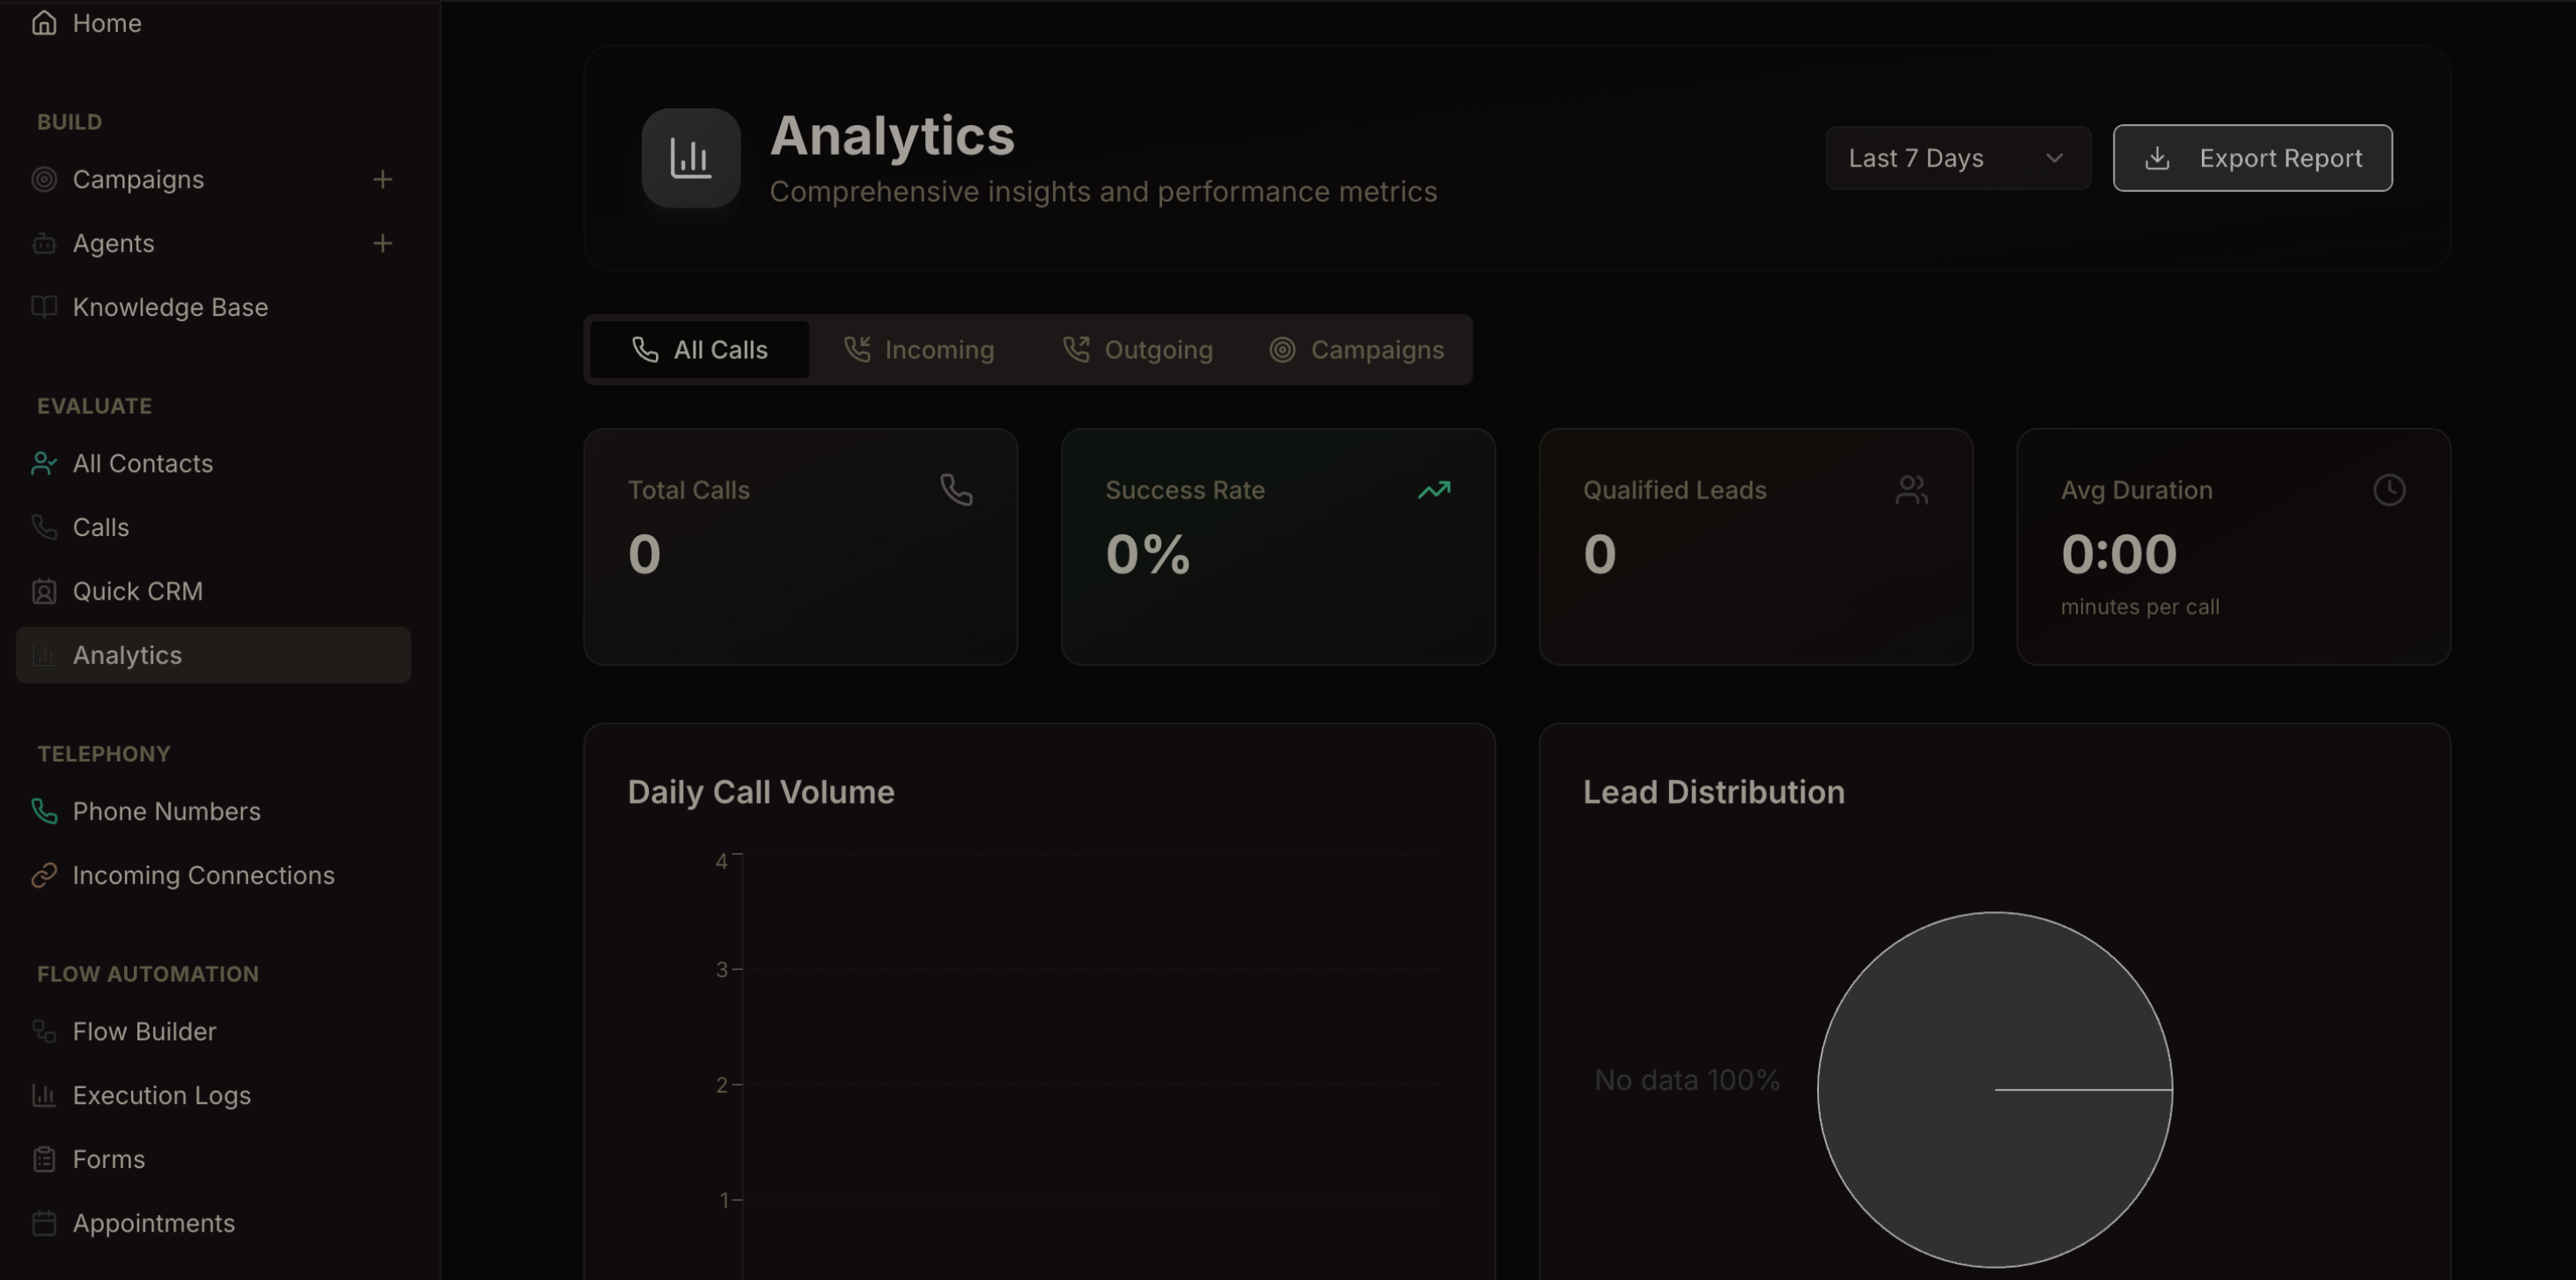Click the clock icon on Avg Duration card

2389,490
